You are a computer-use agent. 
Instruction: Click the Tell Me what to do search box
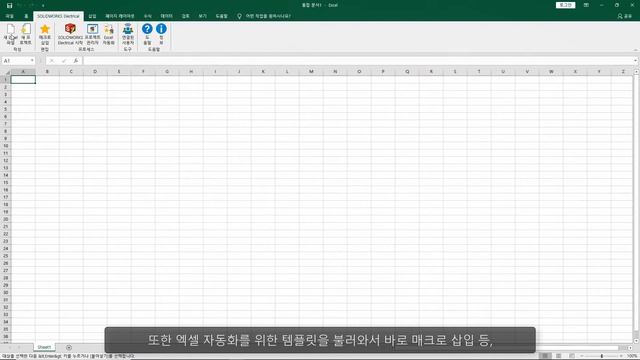(268, 16)
